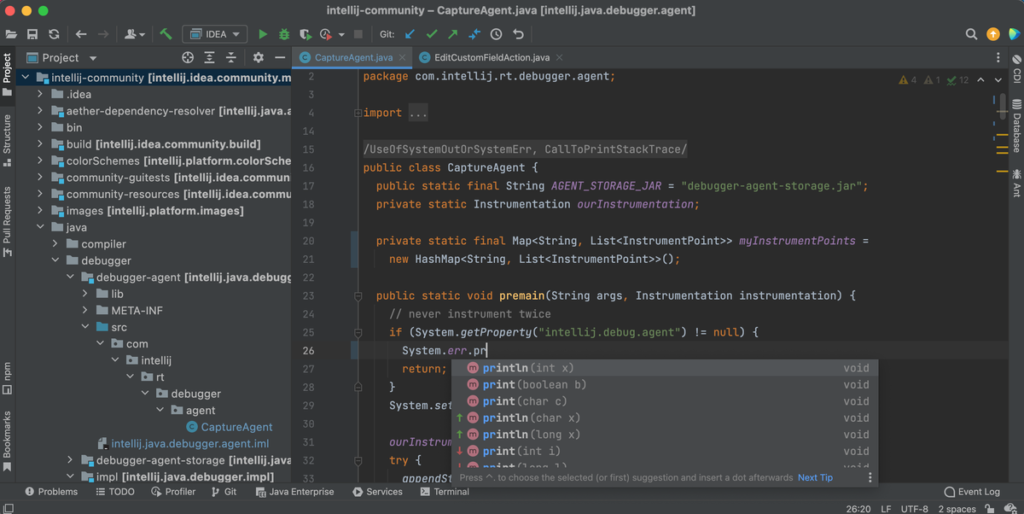Open the Terminal tool tab
The width and height of the screenshot is (1024, 514).
click(445, 492)
